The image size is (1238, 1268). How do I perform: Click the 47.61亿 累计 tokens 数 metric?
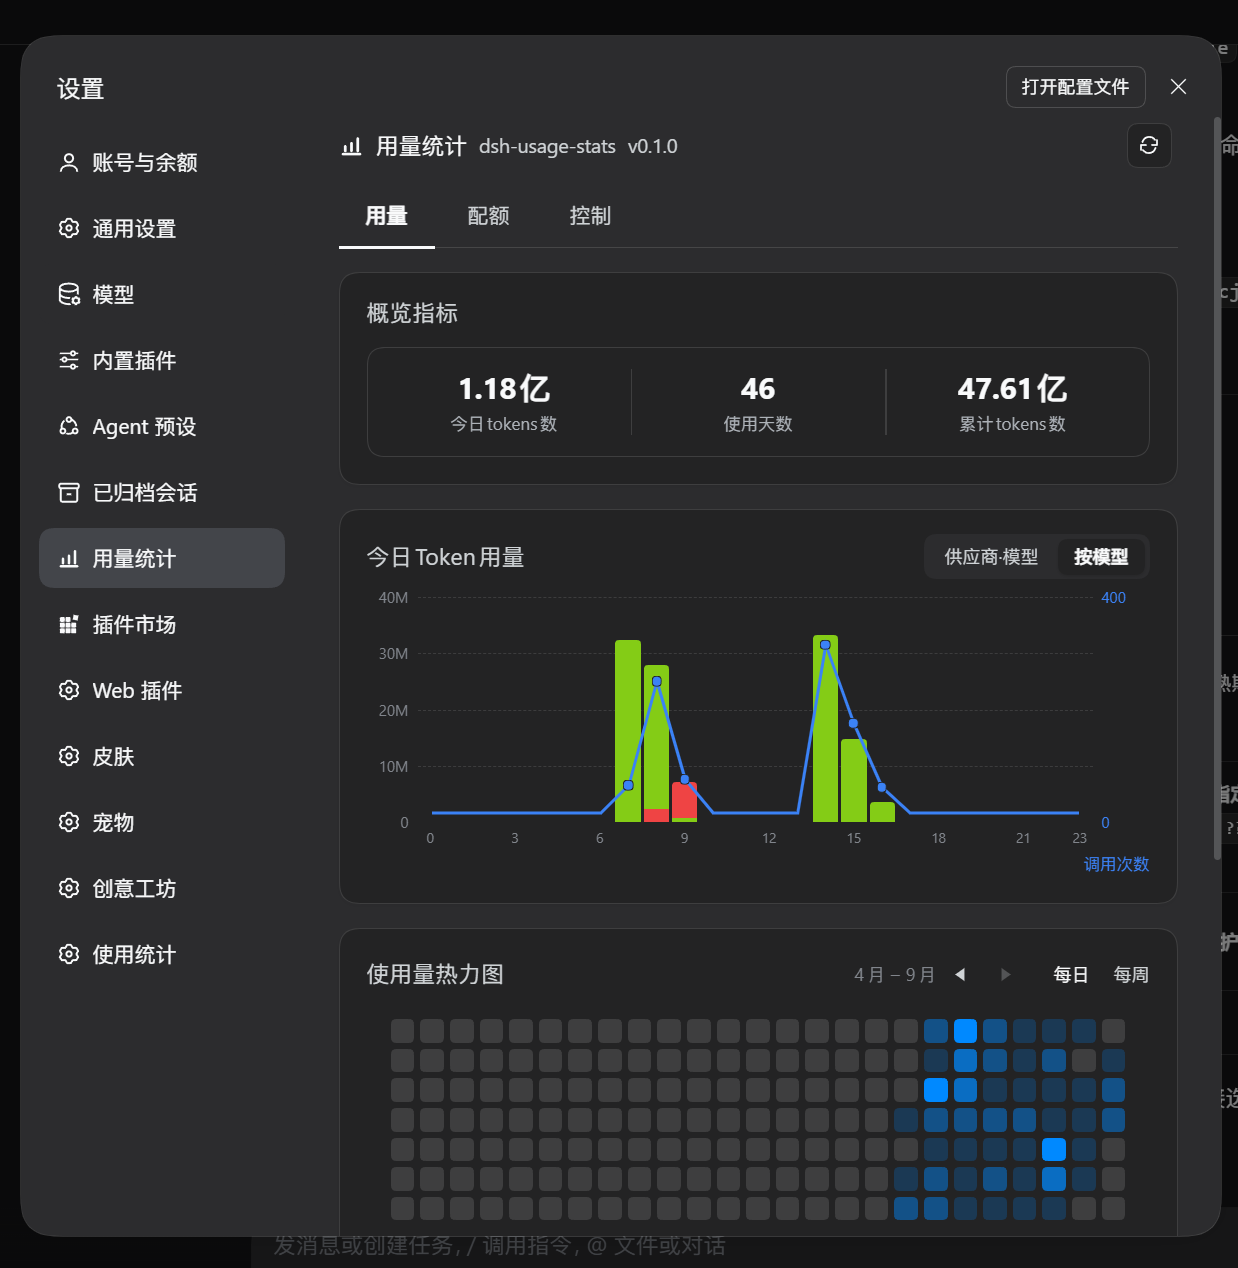(1012, 402)
